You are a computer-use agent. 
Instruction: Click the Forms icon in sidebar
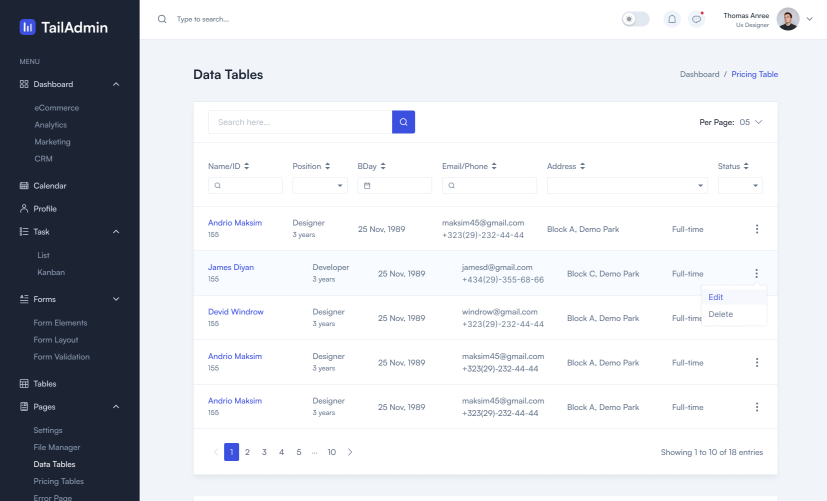click(24, 299)
